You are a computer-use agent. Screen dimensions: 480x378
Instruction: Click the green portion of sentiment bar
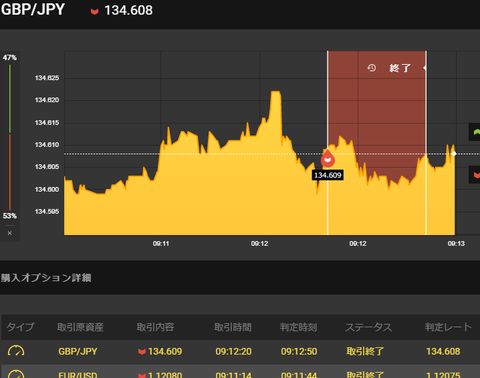pos(10,99)
